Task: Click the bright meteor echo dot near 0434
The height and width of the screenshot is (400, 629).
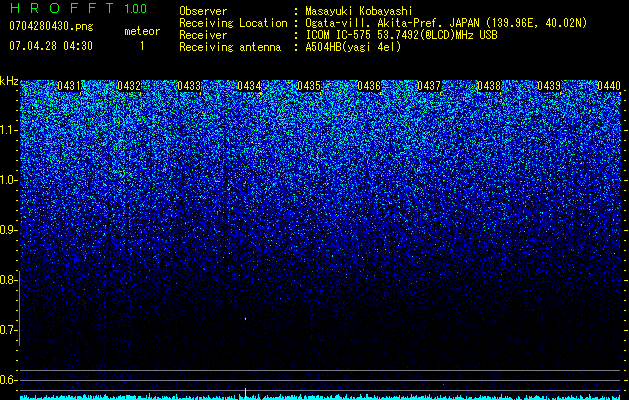Action: point(246,319)
